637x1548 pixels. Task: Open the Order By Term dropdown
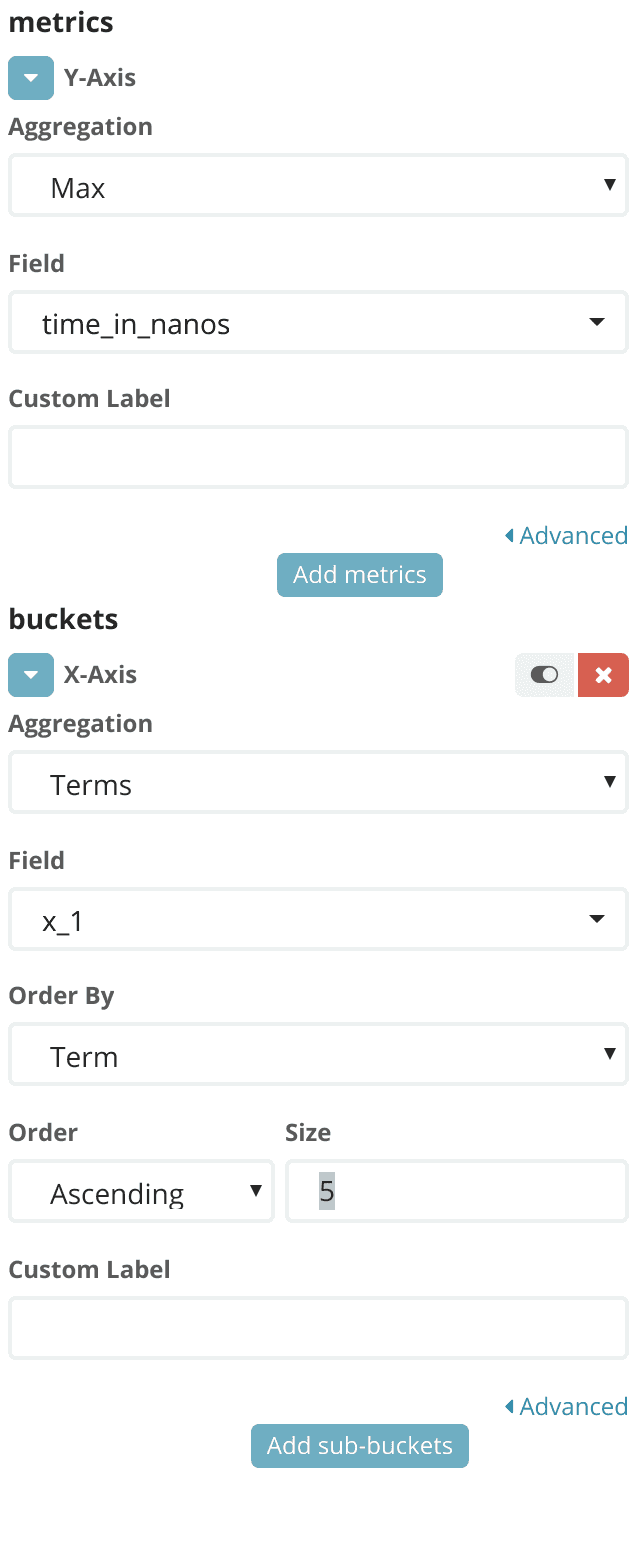click(318, 1055)
